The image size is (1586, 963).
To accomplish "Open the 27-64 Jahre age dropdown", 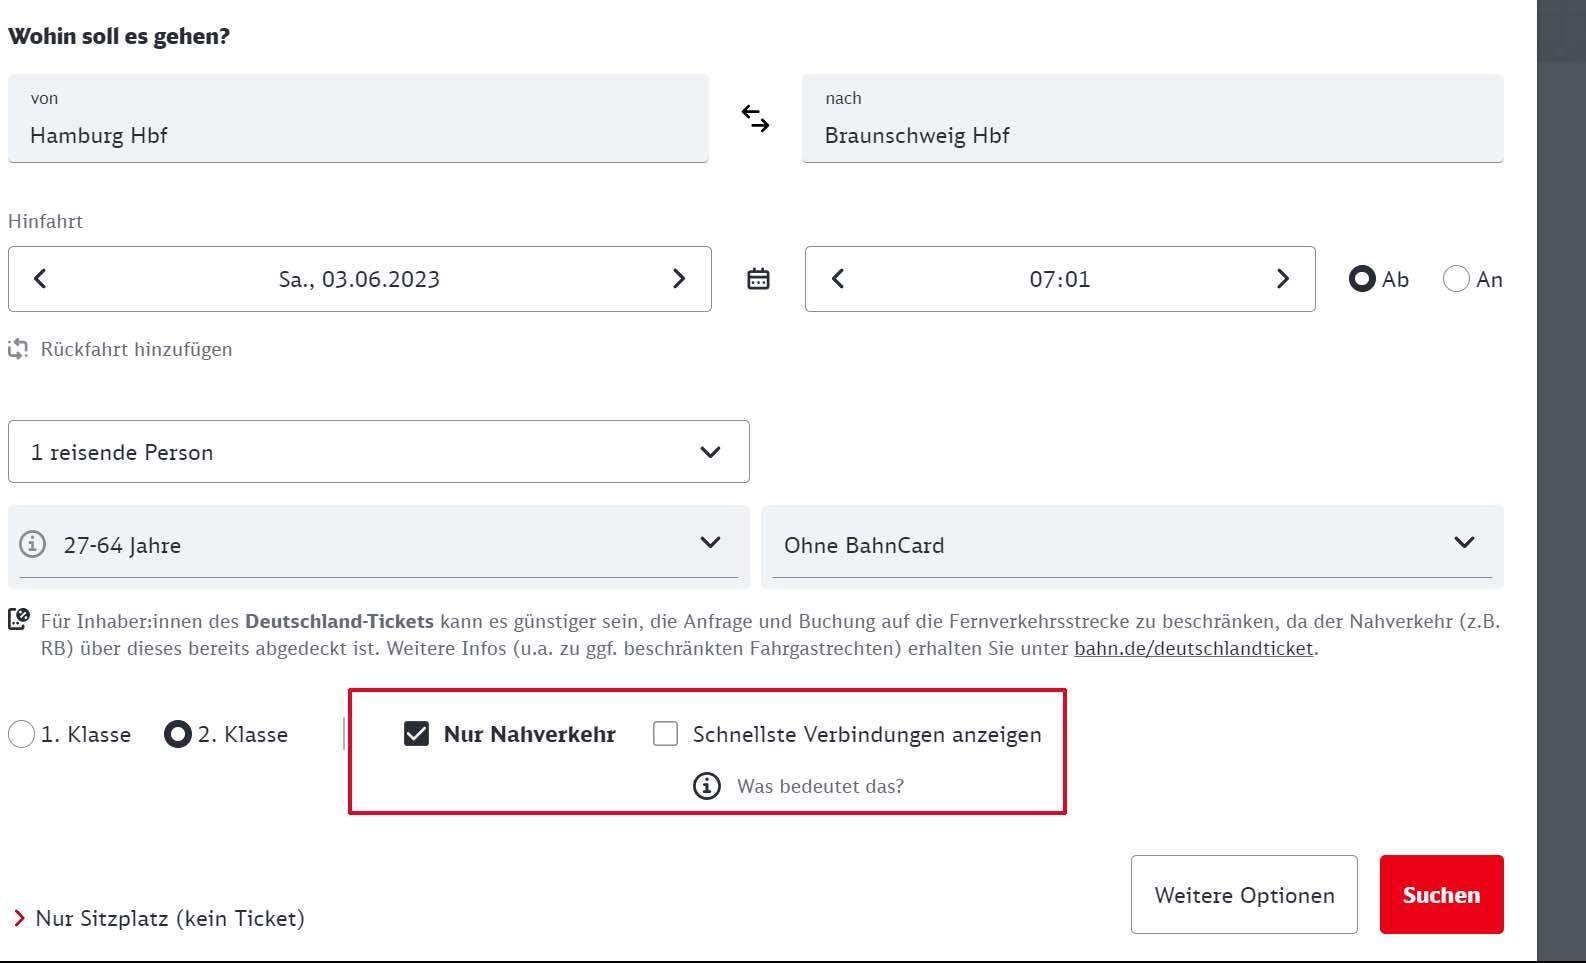I will (380, 545).
